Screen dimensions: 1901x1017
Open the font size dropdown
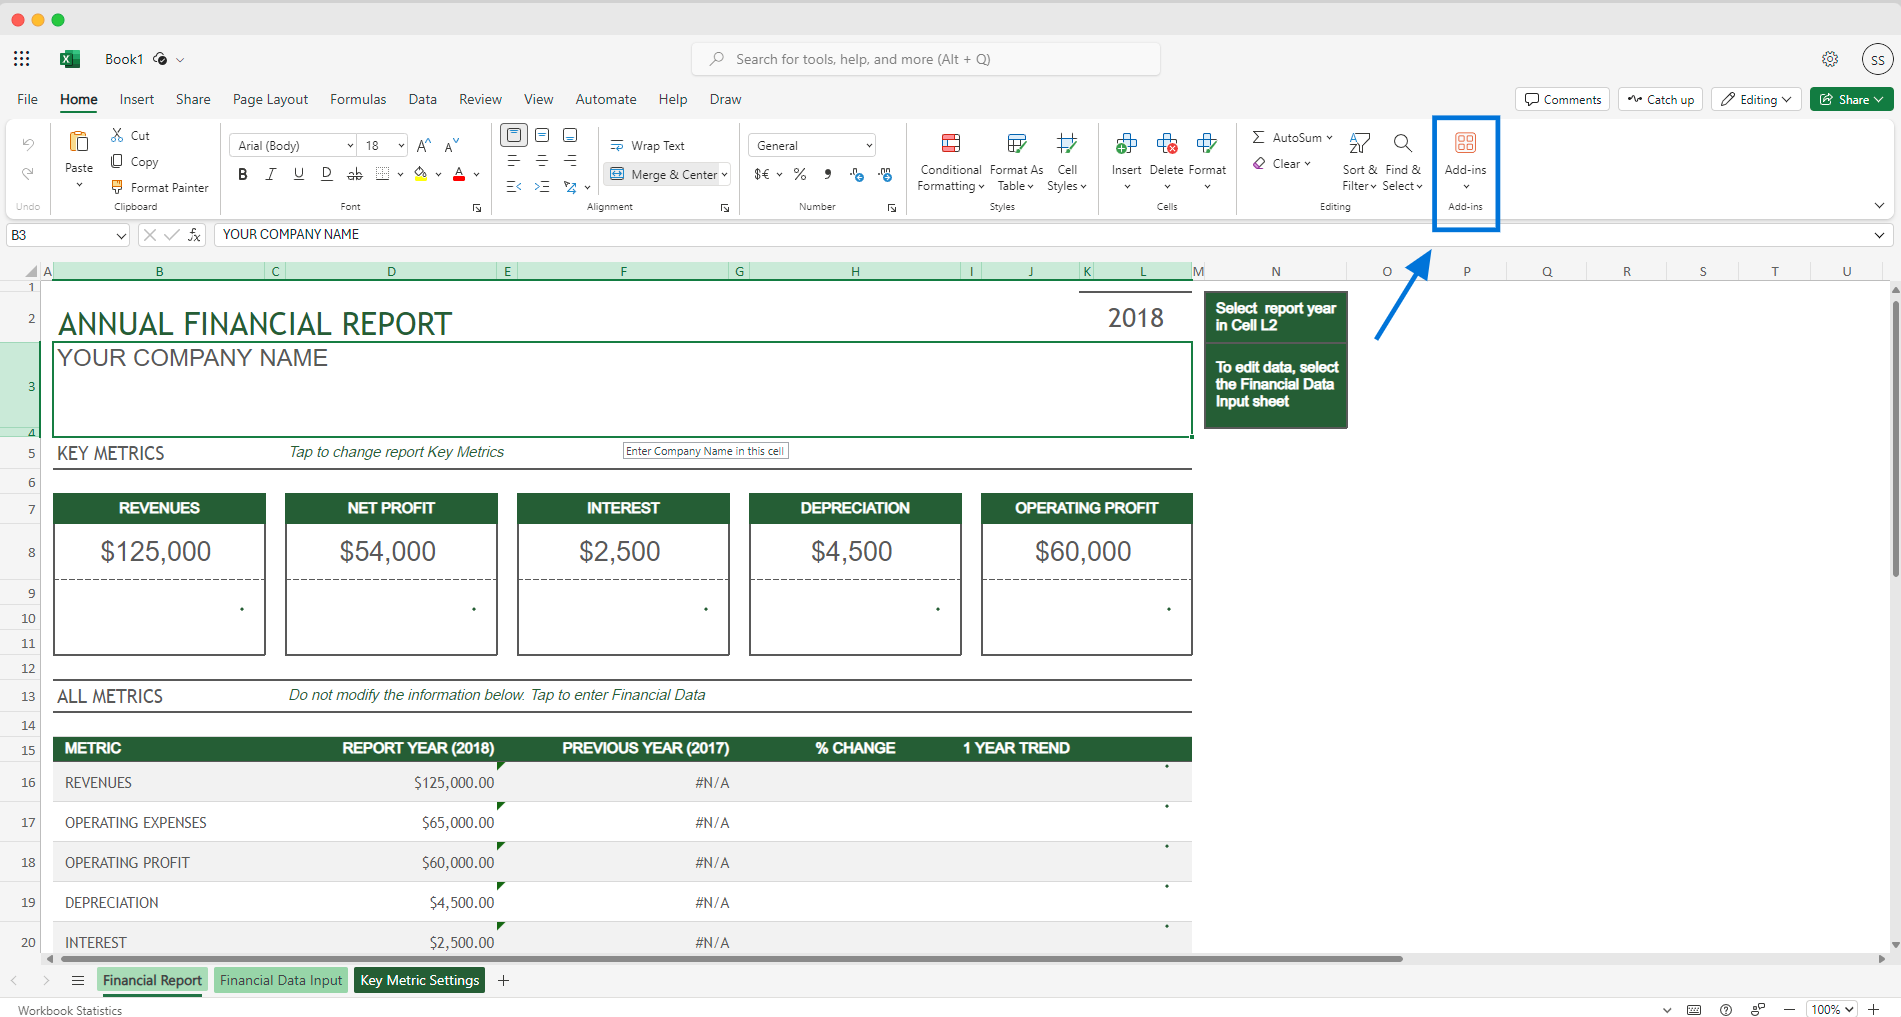coord(397,145)
